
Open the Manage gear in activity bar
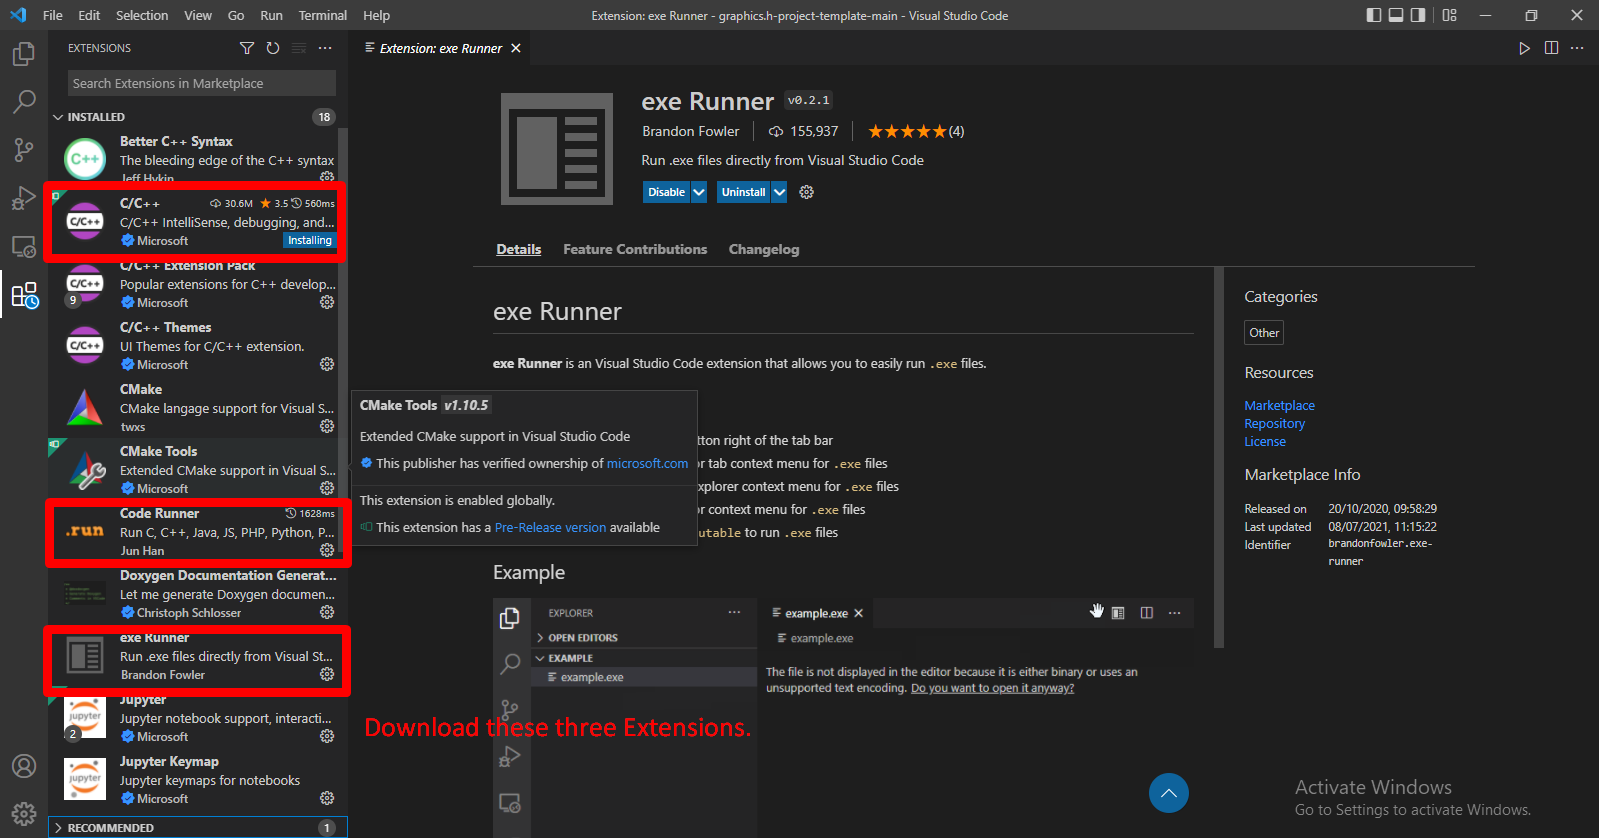[x=24, y=814]
